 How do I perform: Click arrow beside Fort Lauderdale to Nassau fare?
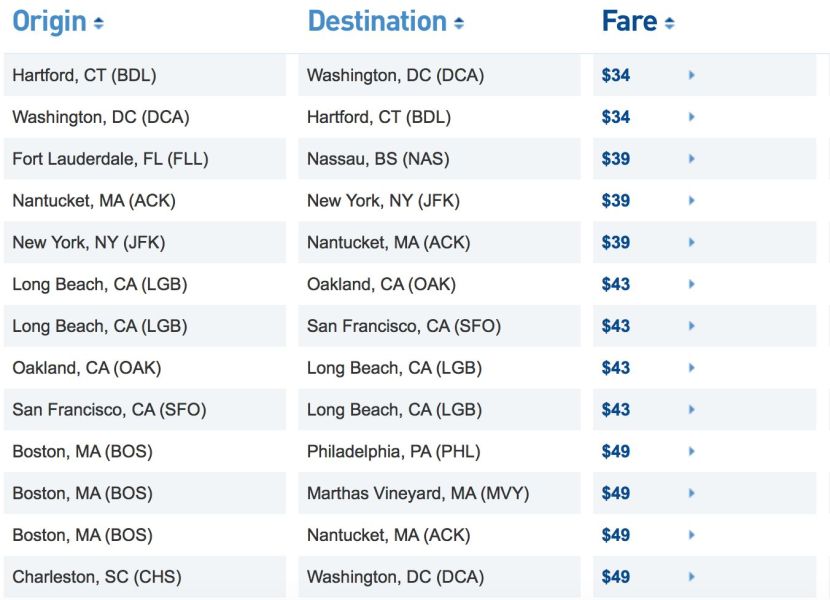click(691, 159)
